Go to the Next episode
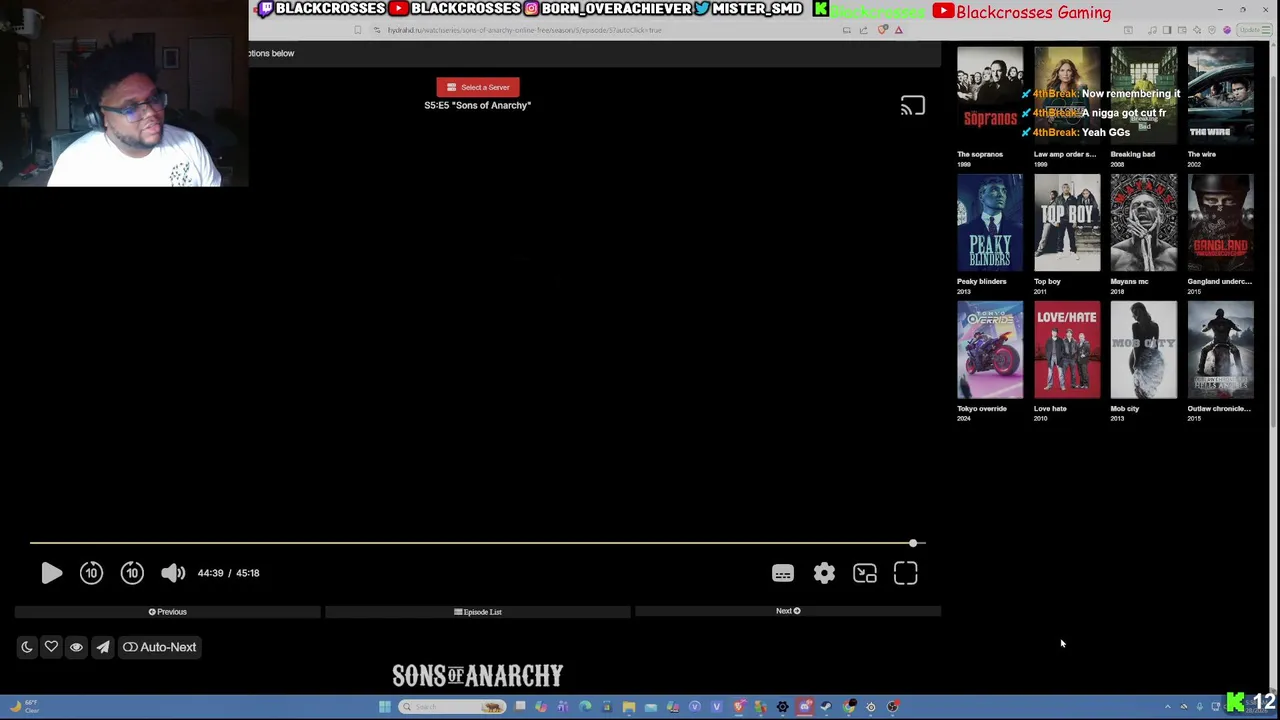 coord(788,611)
